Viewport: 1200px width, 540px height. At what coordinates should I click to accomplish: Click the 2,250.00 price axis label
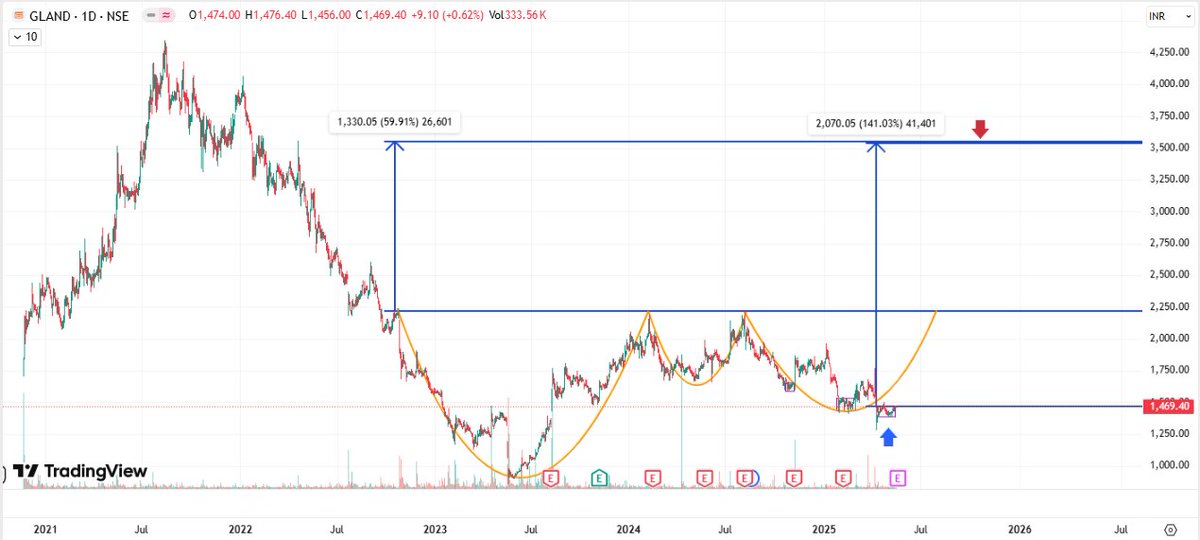point(1169,306)
